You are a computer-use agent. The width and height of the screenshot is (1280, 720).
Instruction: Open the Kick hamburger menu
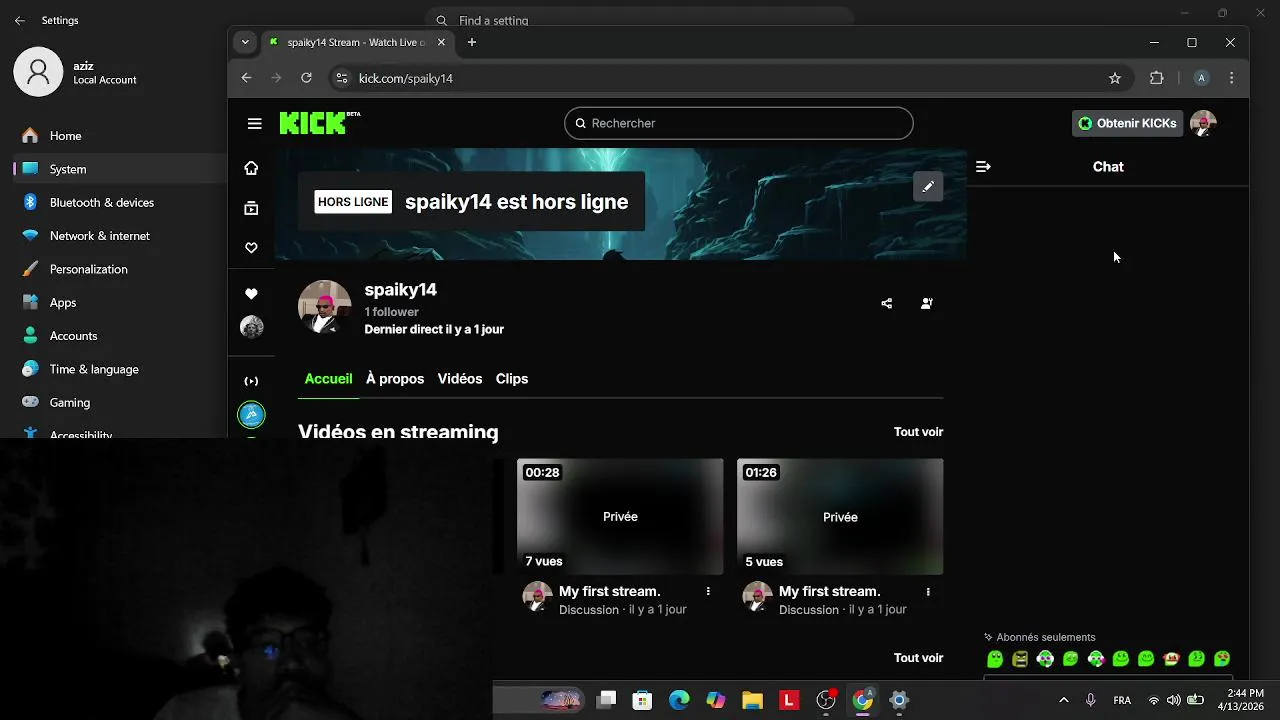pos(255,124)
